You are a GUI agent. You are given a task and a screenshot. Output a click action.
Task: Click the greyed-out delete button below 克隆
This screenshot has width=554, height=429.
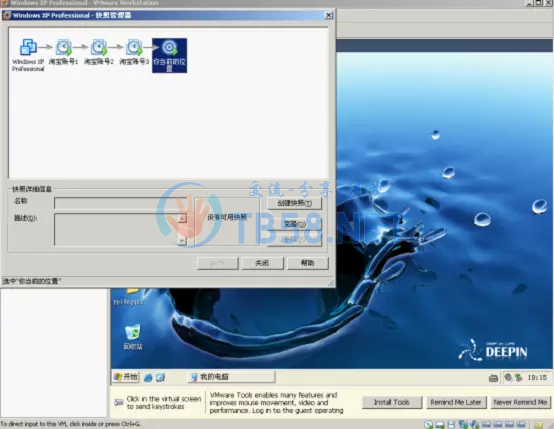(294, 240)
